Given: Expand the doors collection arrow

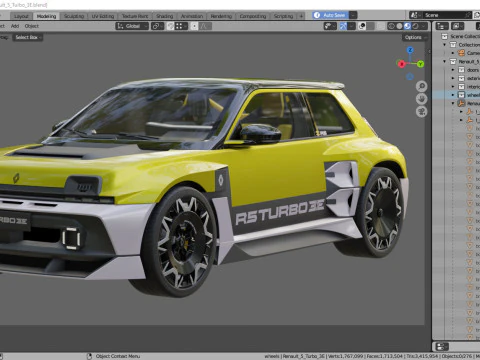Looking at the screenshot, I should [x=453, y=70].
